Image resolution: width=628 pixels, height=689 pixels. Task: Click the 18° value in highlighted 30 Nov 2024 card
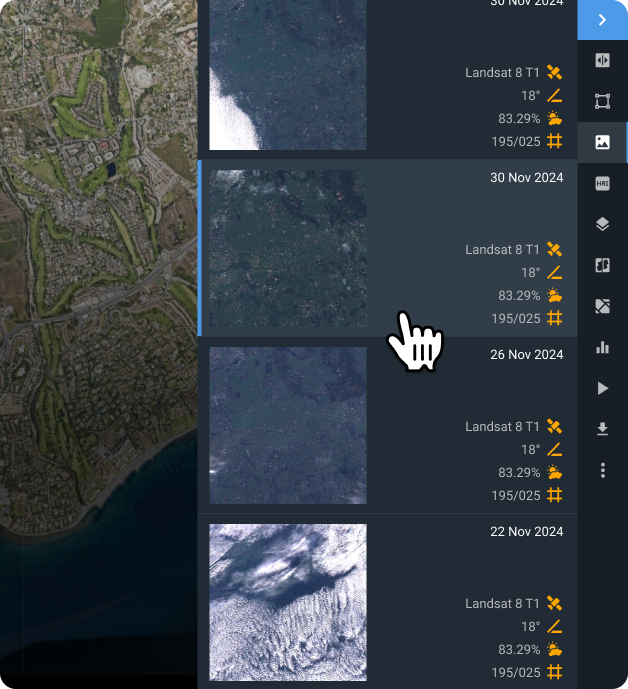[530, 272]
